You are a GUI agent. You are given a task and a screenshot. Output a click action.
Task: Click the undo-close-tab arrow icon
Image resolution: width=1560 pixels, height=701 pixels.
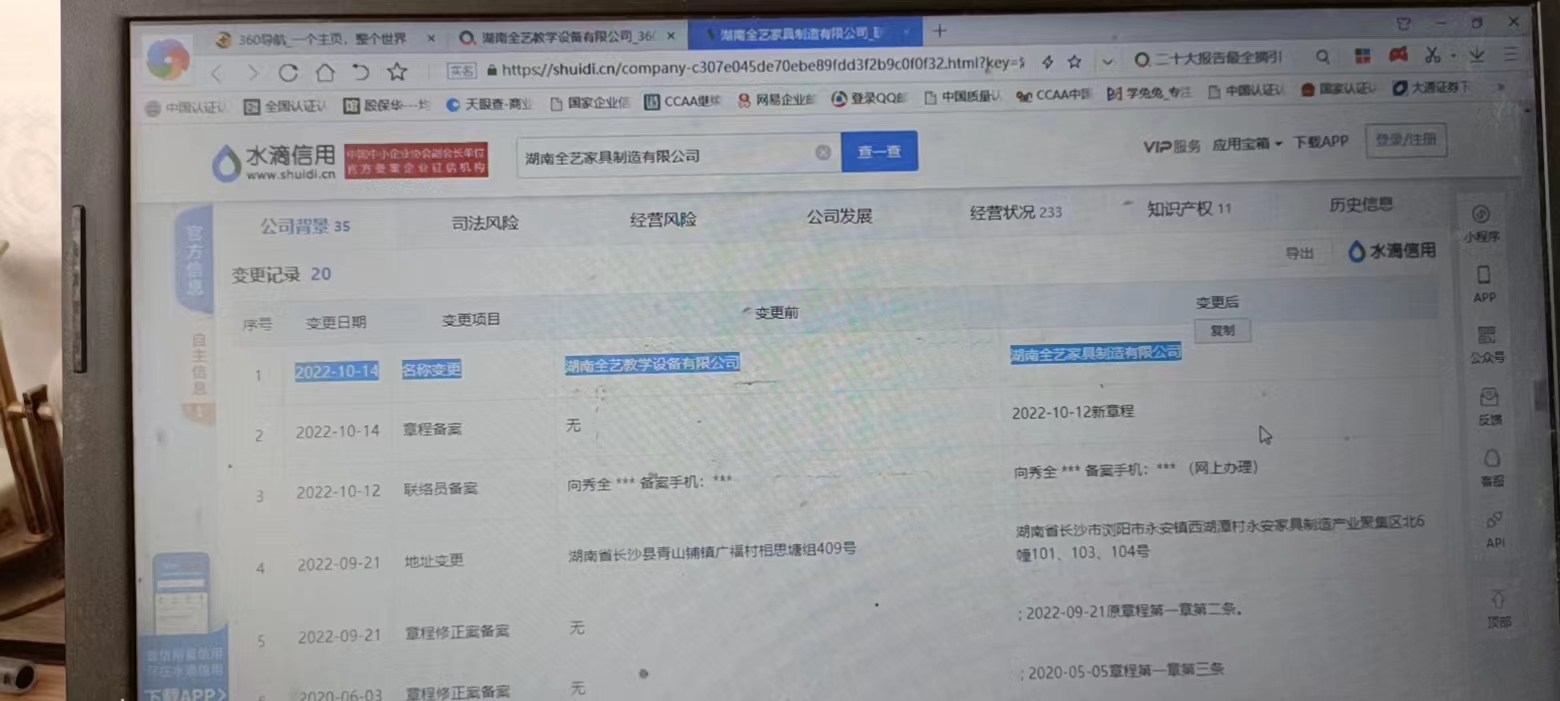click(361, 72)
